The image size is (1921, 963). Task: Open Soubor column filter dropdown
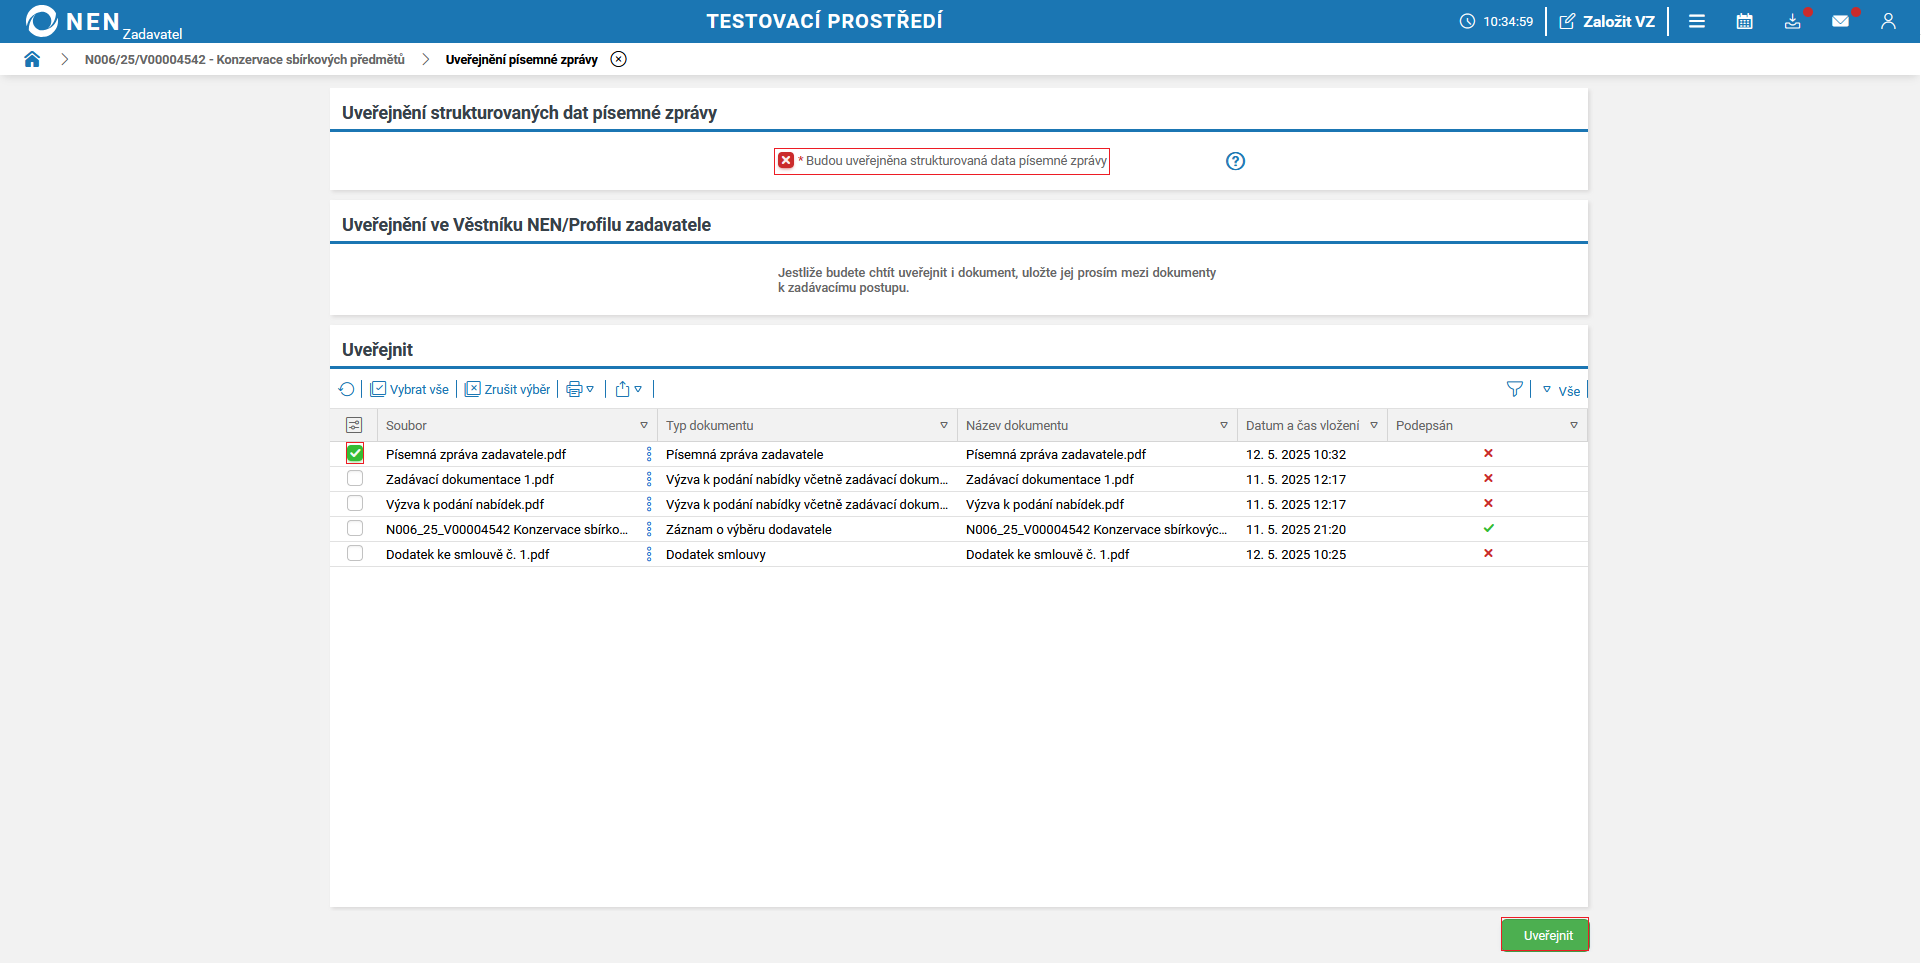[644, 425]
